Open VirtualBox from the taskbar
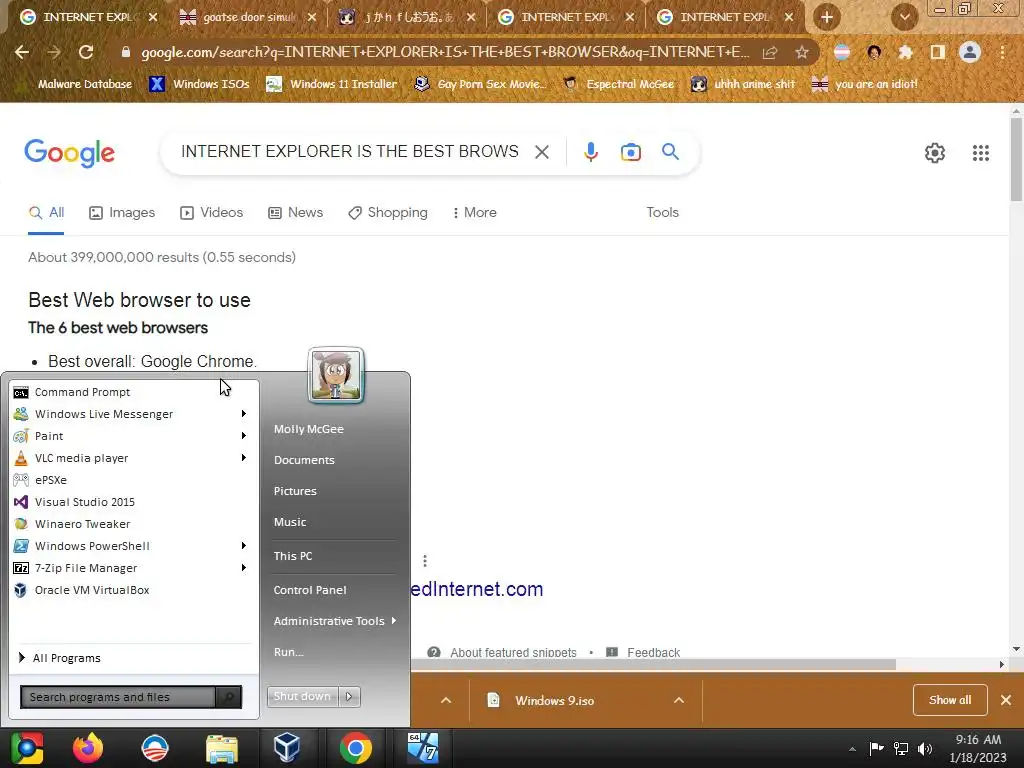The width and height of the screenshot is (1024, 768). click(287, 748)
